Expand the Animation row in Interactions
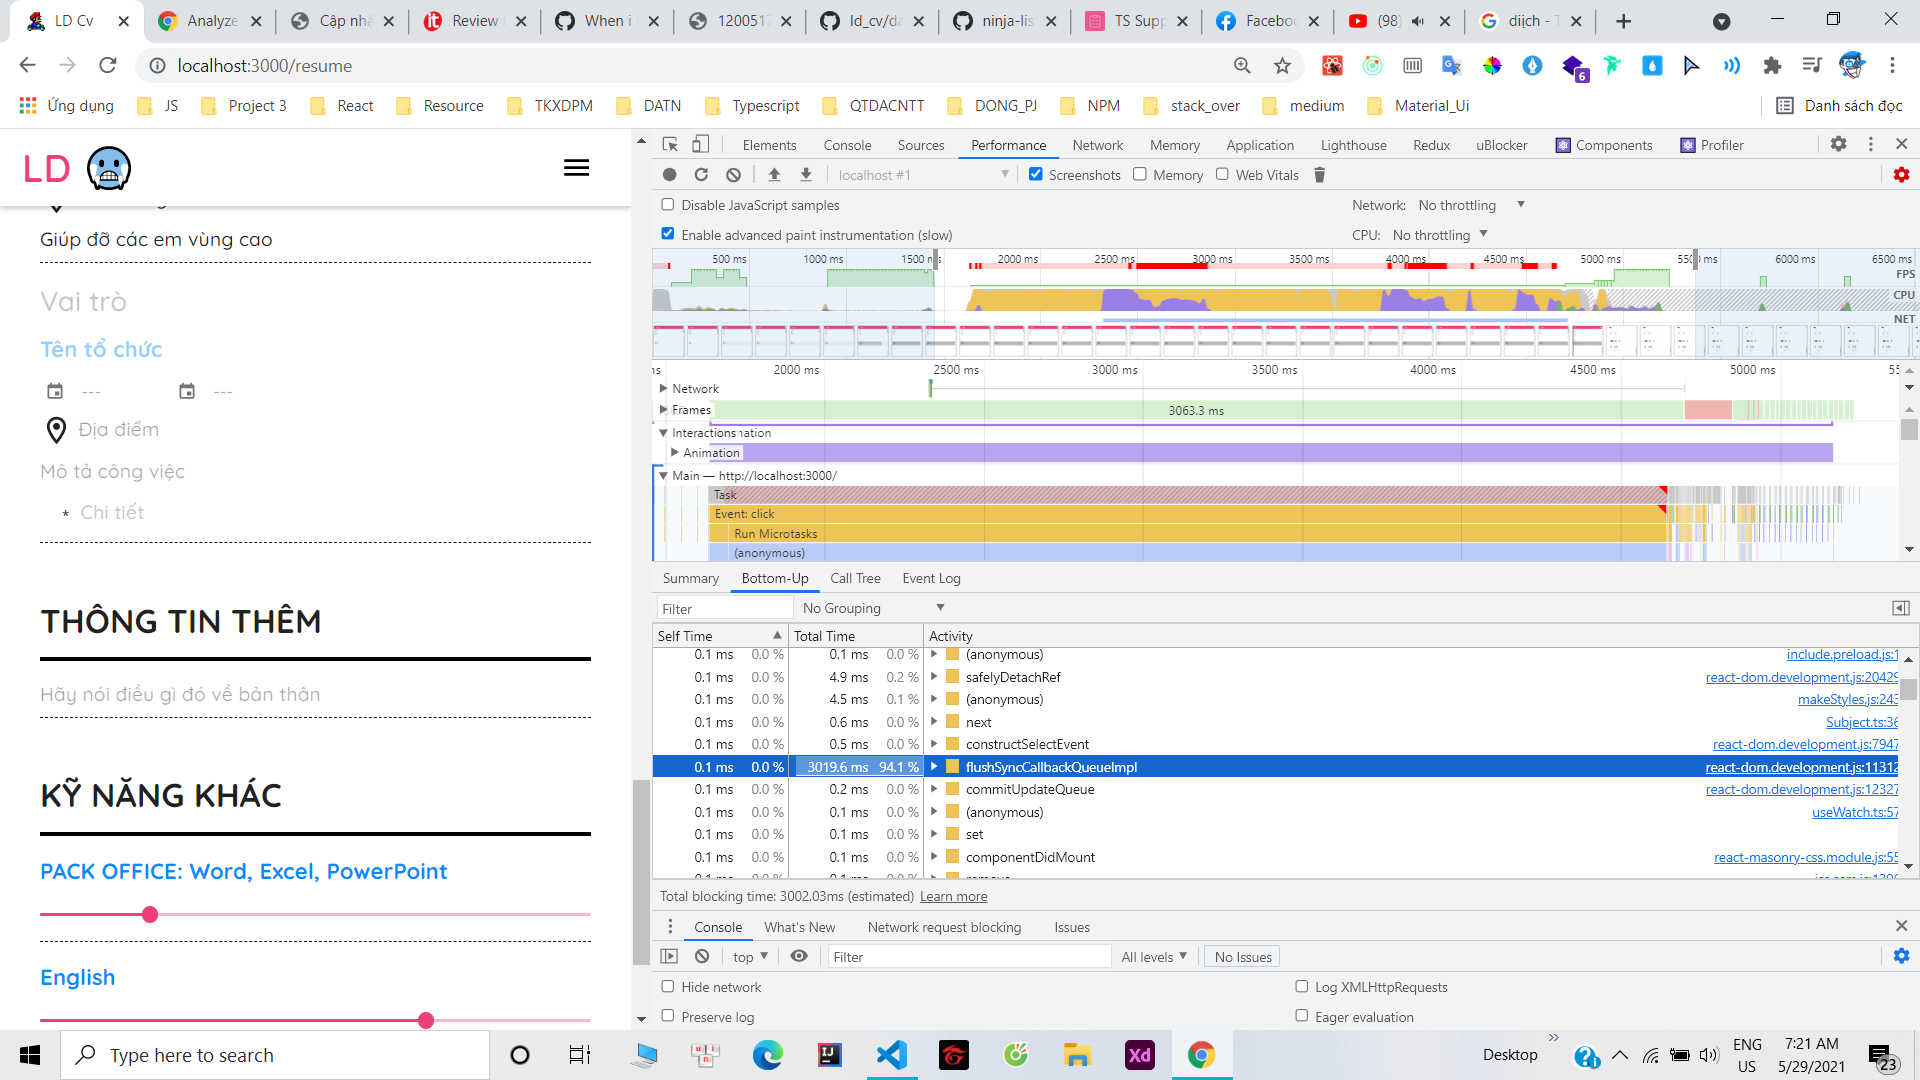The image size is (1920, 1080). coord(676,452)
